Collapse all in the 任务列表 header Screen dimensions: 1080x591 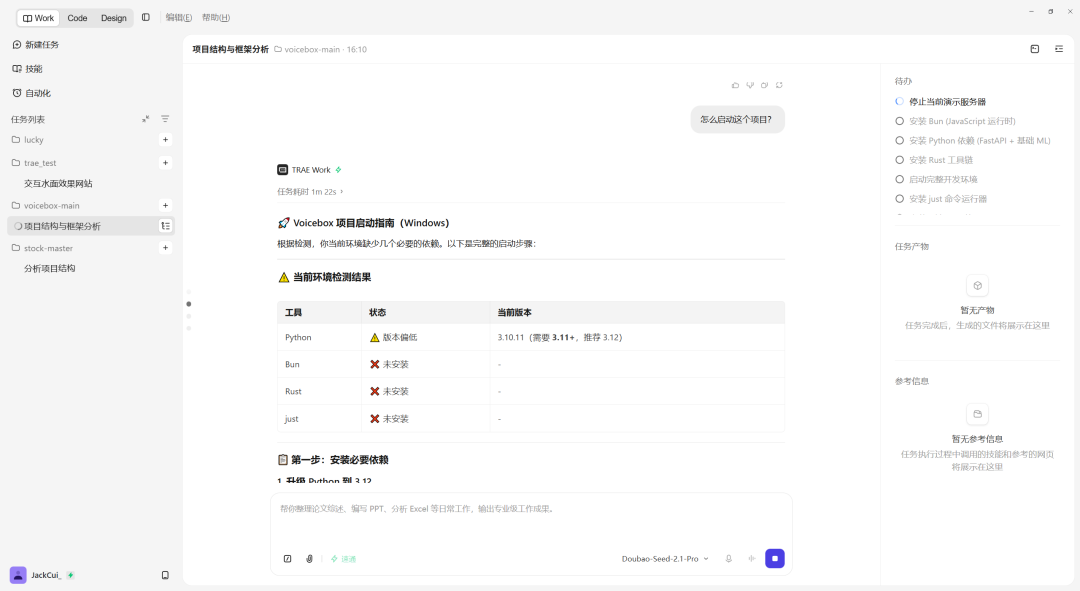tap(146, 119)
